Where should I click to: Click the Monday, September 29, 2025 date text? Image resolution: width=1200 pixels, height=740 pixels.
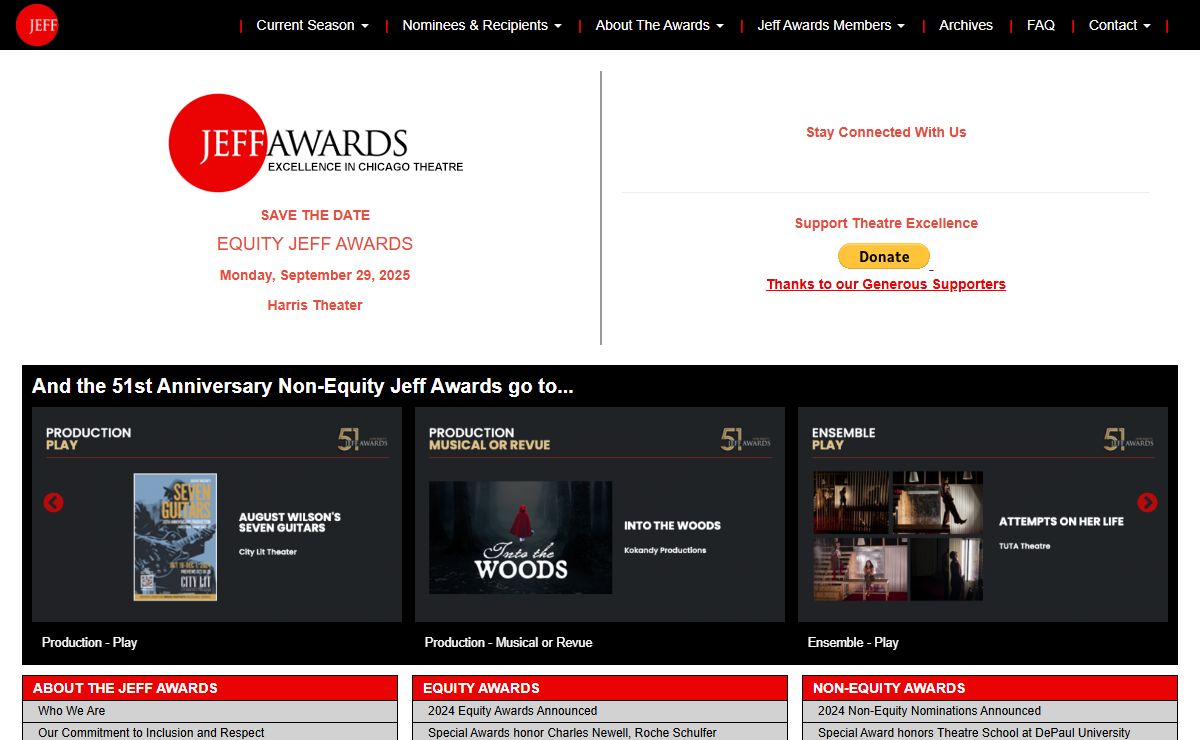(315, 275)
